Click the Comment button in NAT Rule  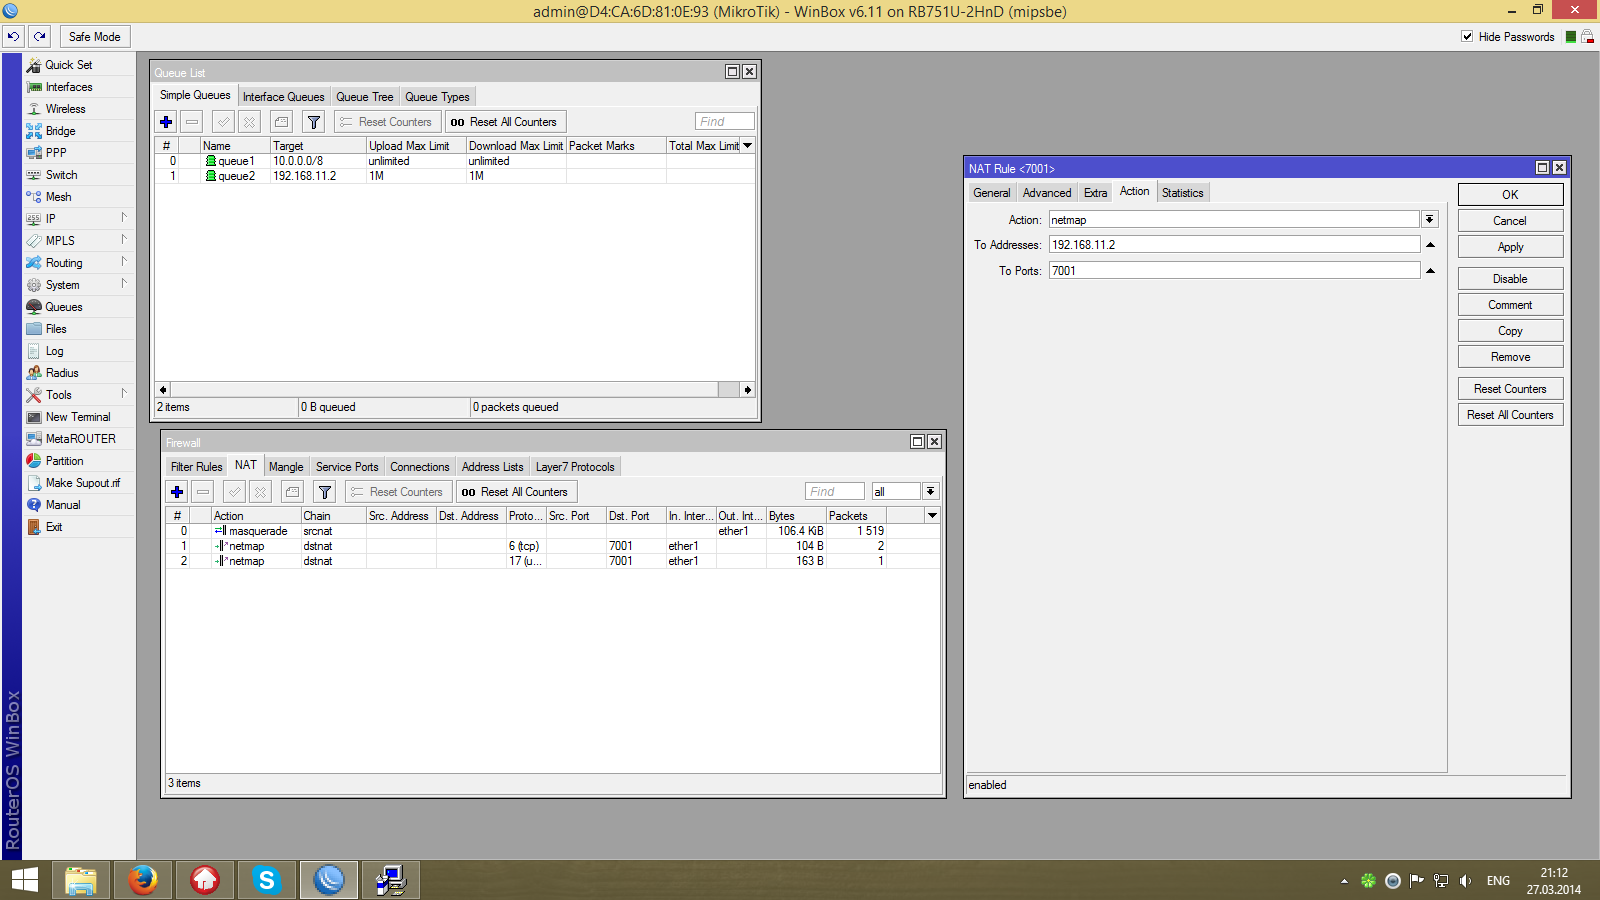[1510, 305]
